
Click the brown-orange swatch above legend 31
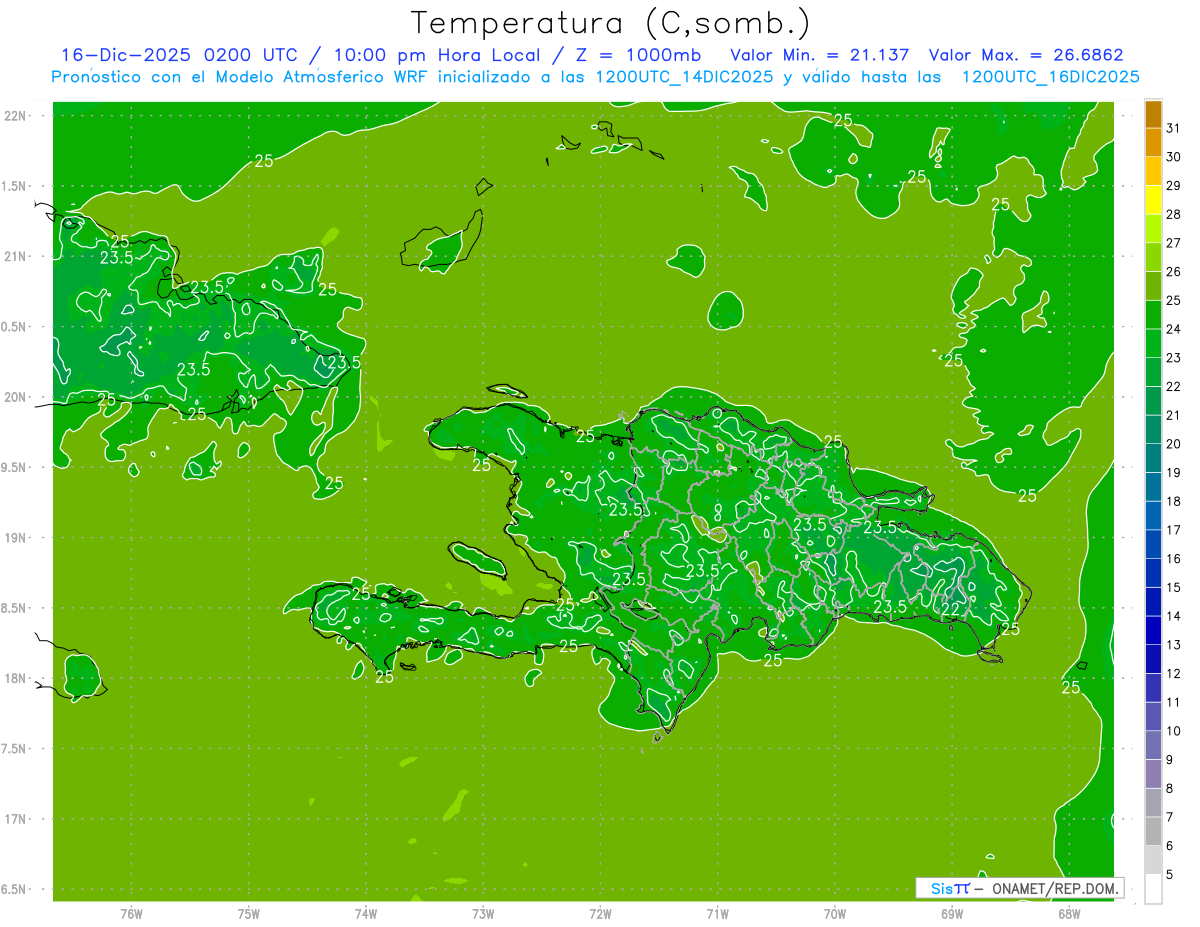[x=1153, y=114]
